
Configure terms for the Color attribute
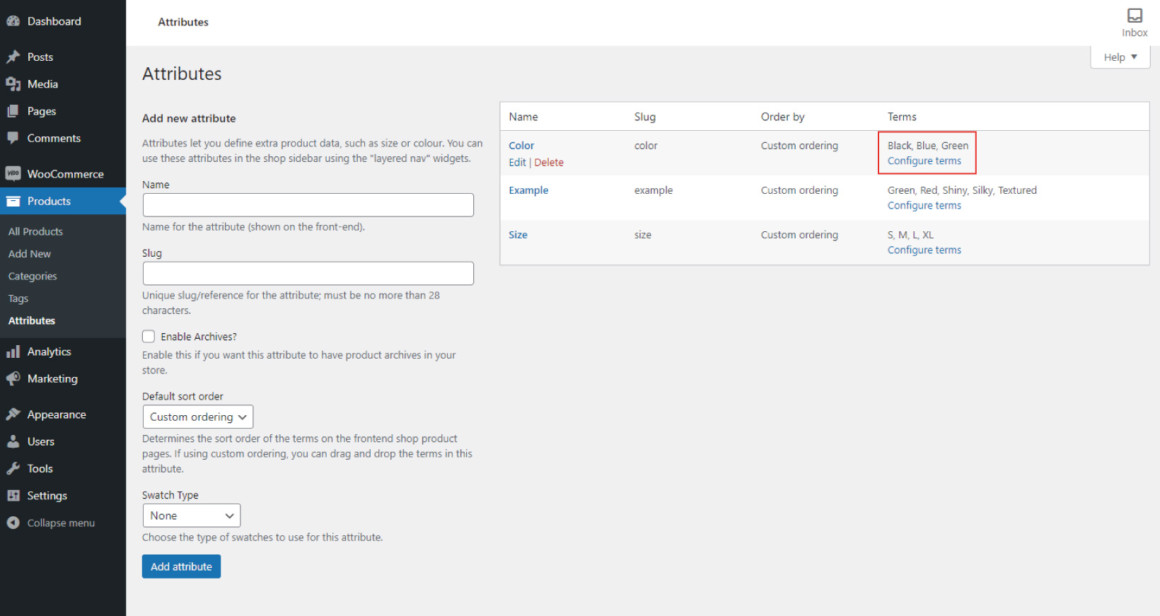point(924,160)
